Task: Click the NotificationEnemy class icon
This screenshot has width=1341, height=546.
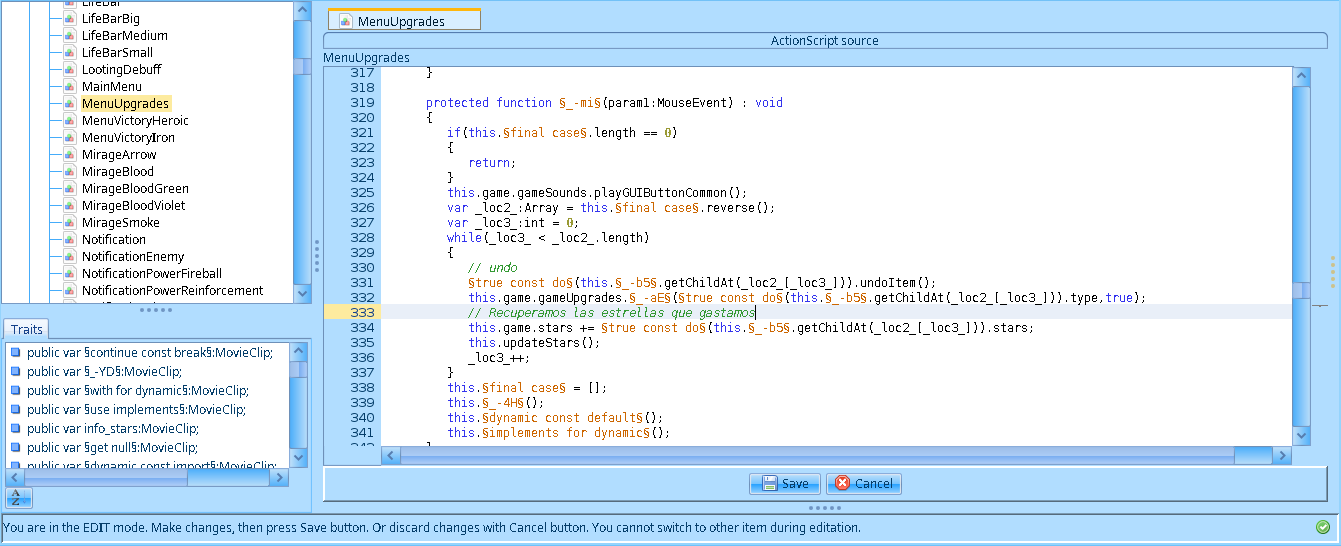Action: point(70,257)
